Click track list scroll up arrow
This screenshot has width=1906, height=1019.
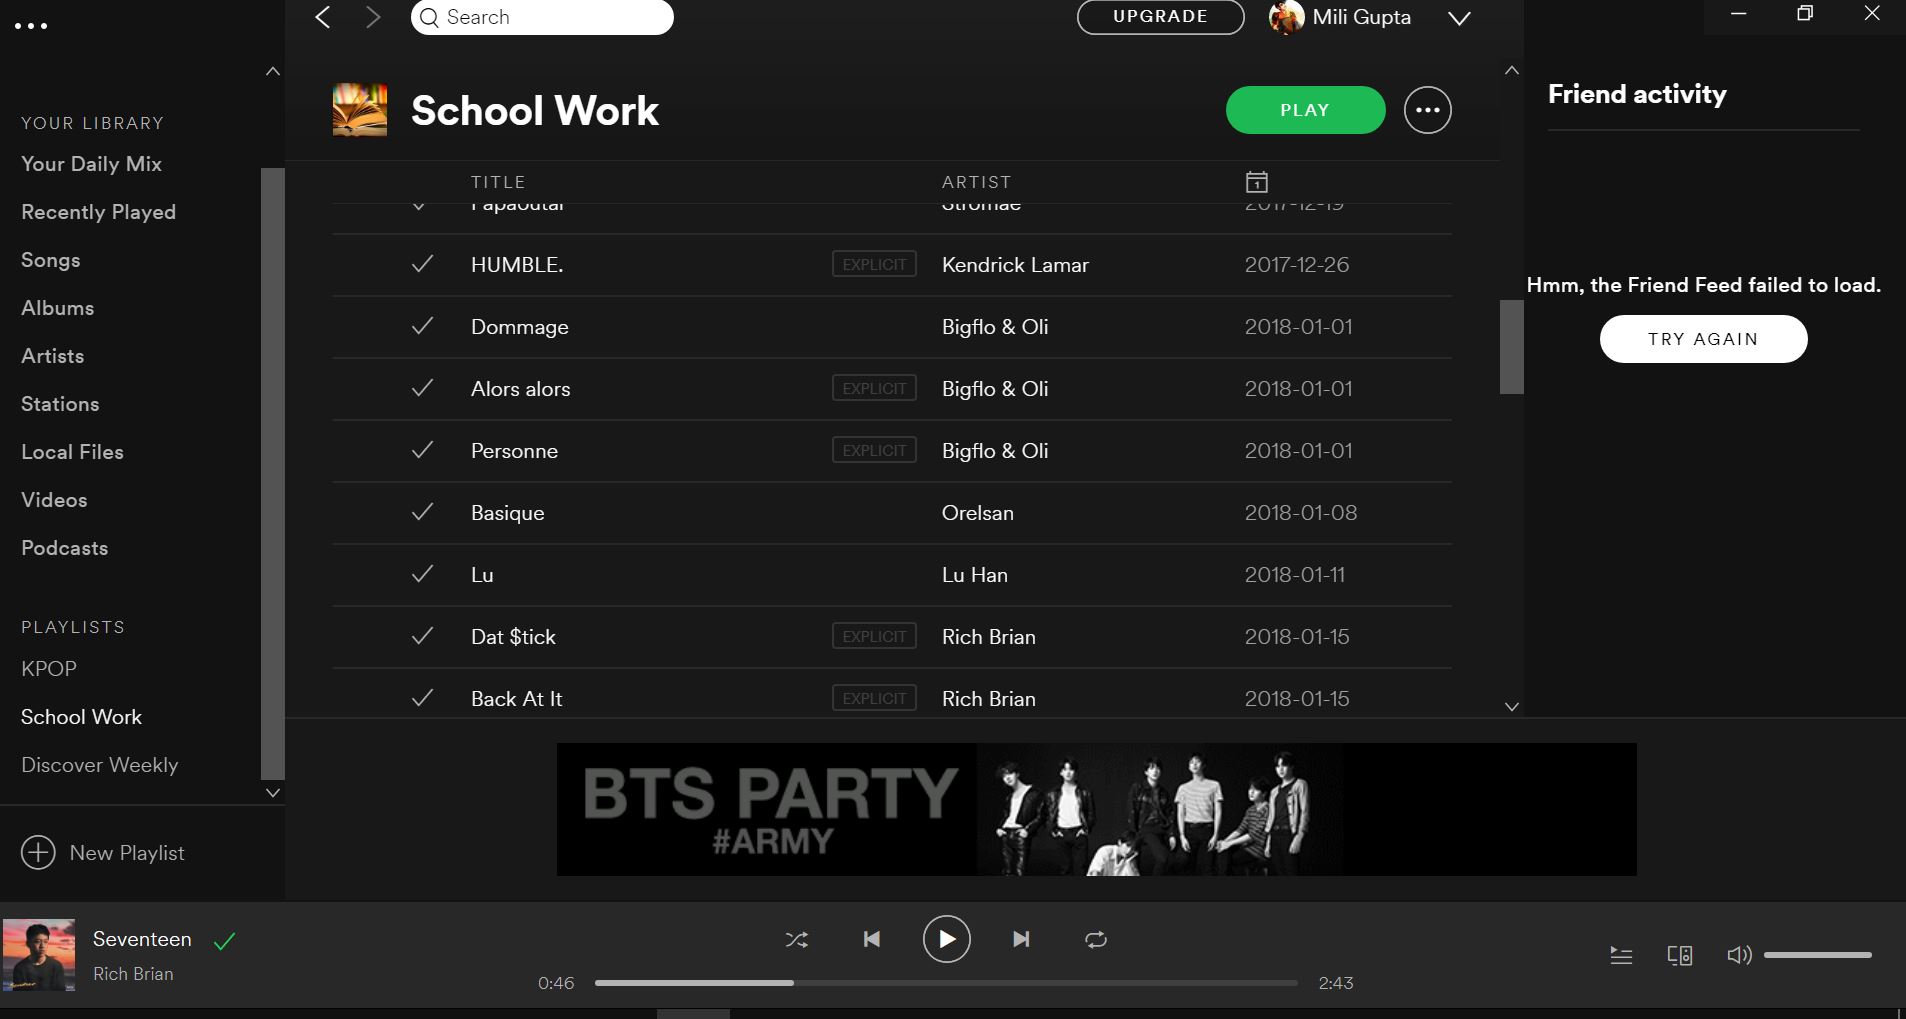coord(1512,70)
